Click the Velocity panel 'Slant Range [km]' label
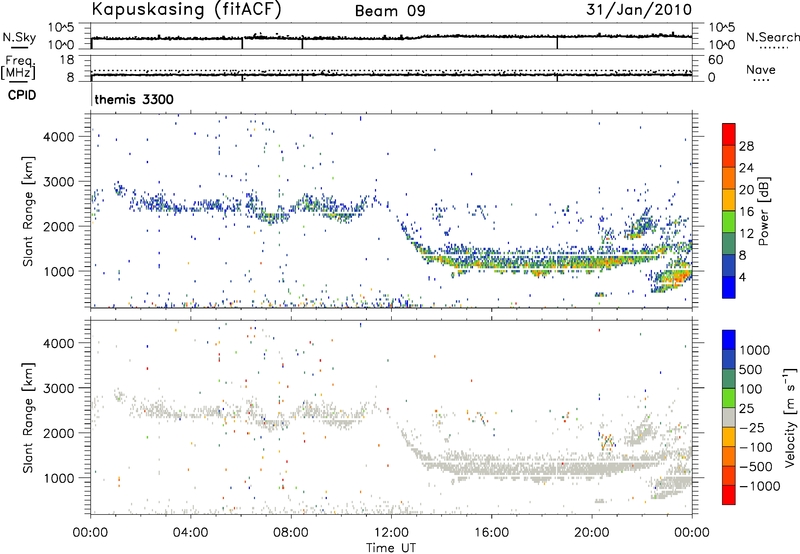The image size is (800, 554). point(28,417)
